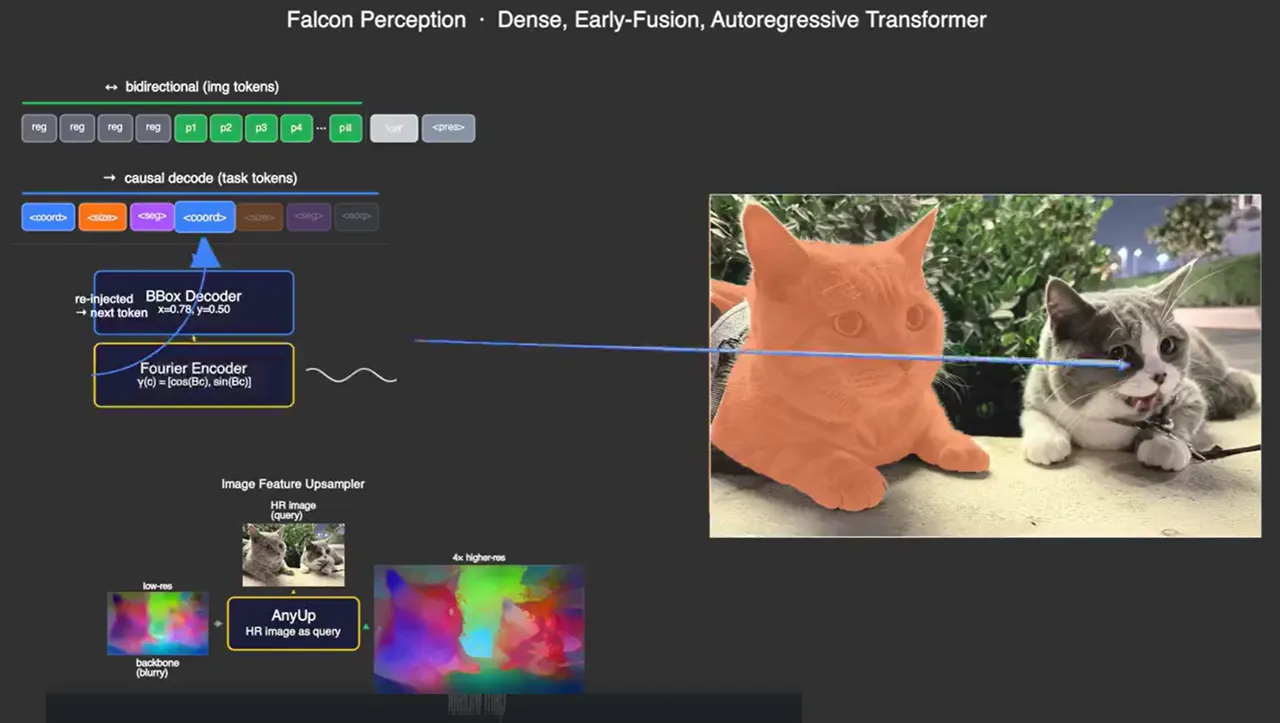Expand the ellipsis between p4 and pil
The image size is (1280, 723).
321,128
